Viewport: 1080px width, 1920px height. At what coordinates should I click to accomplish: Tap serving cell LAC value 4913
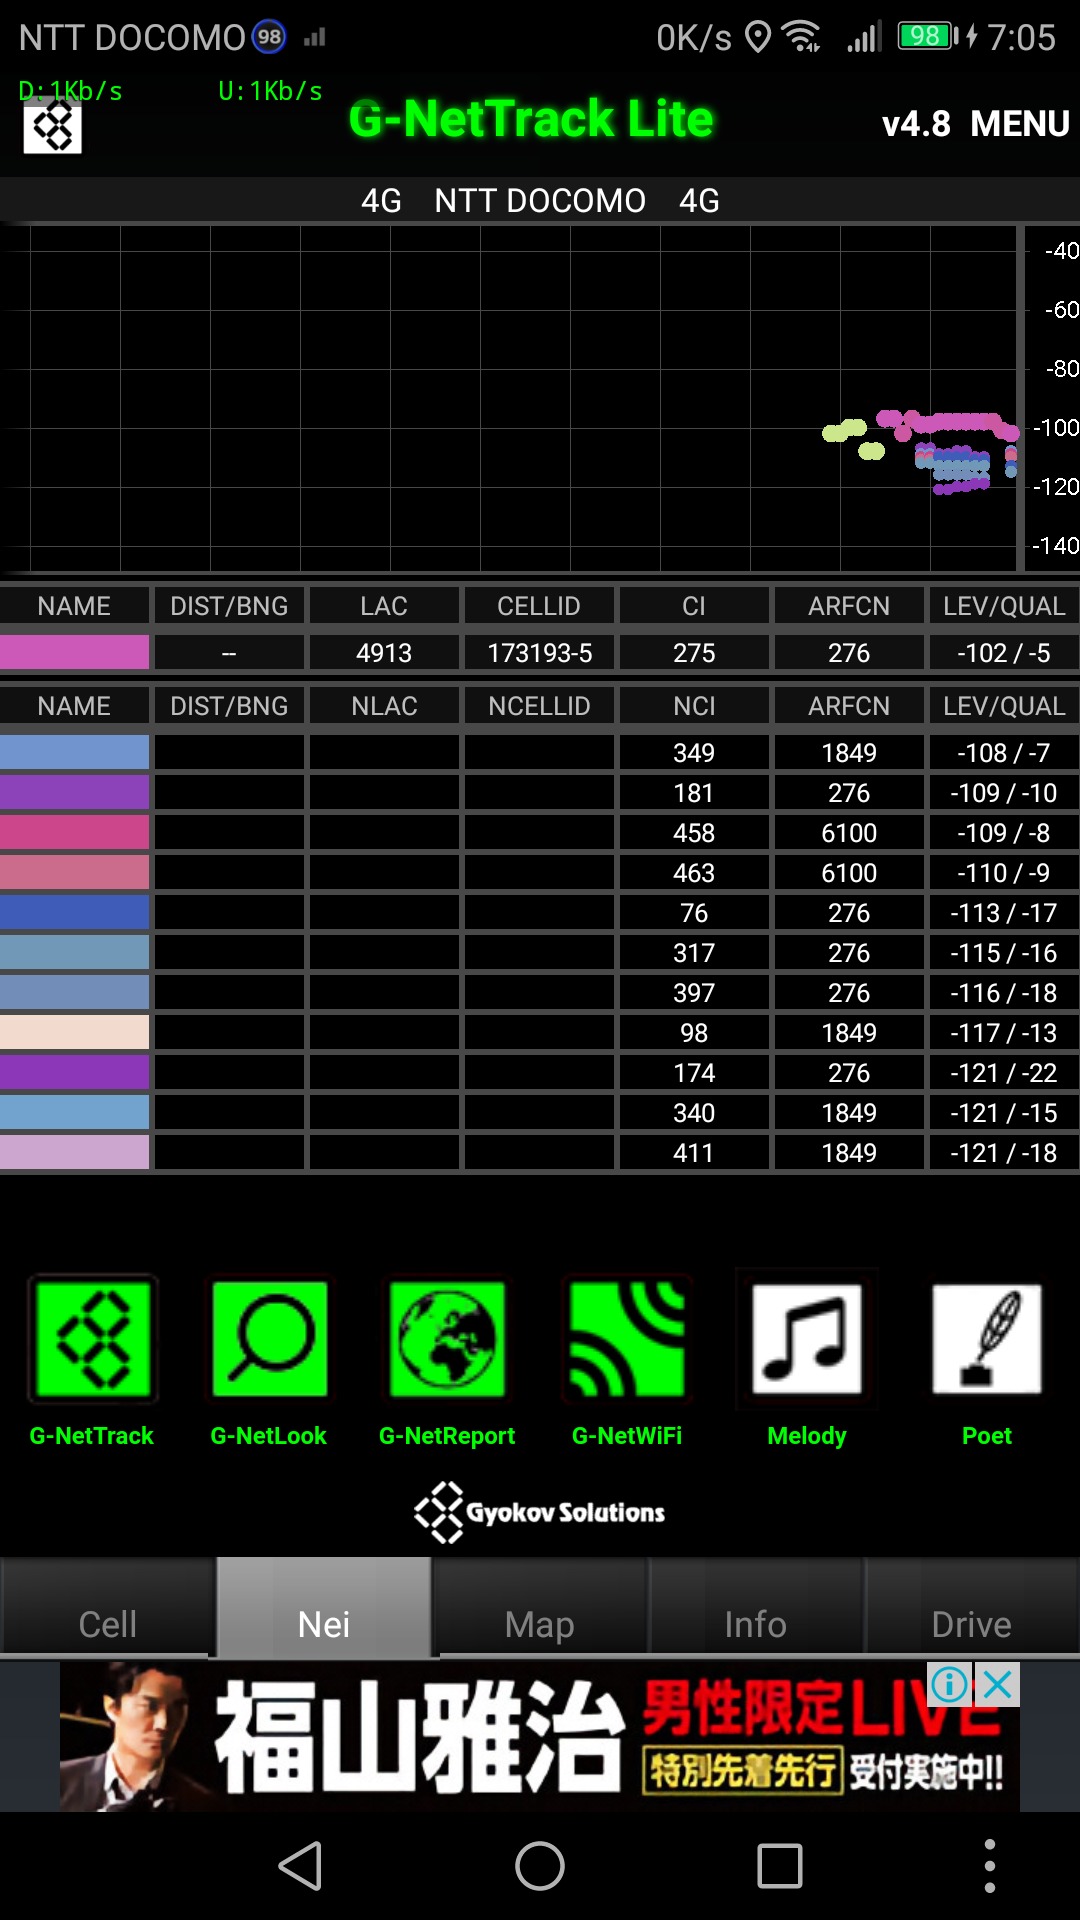coord(384,653)
